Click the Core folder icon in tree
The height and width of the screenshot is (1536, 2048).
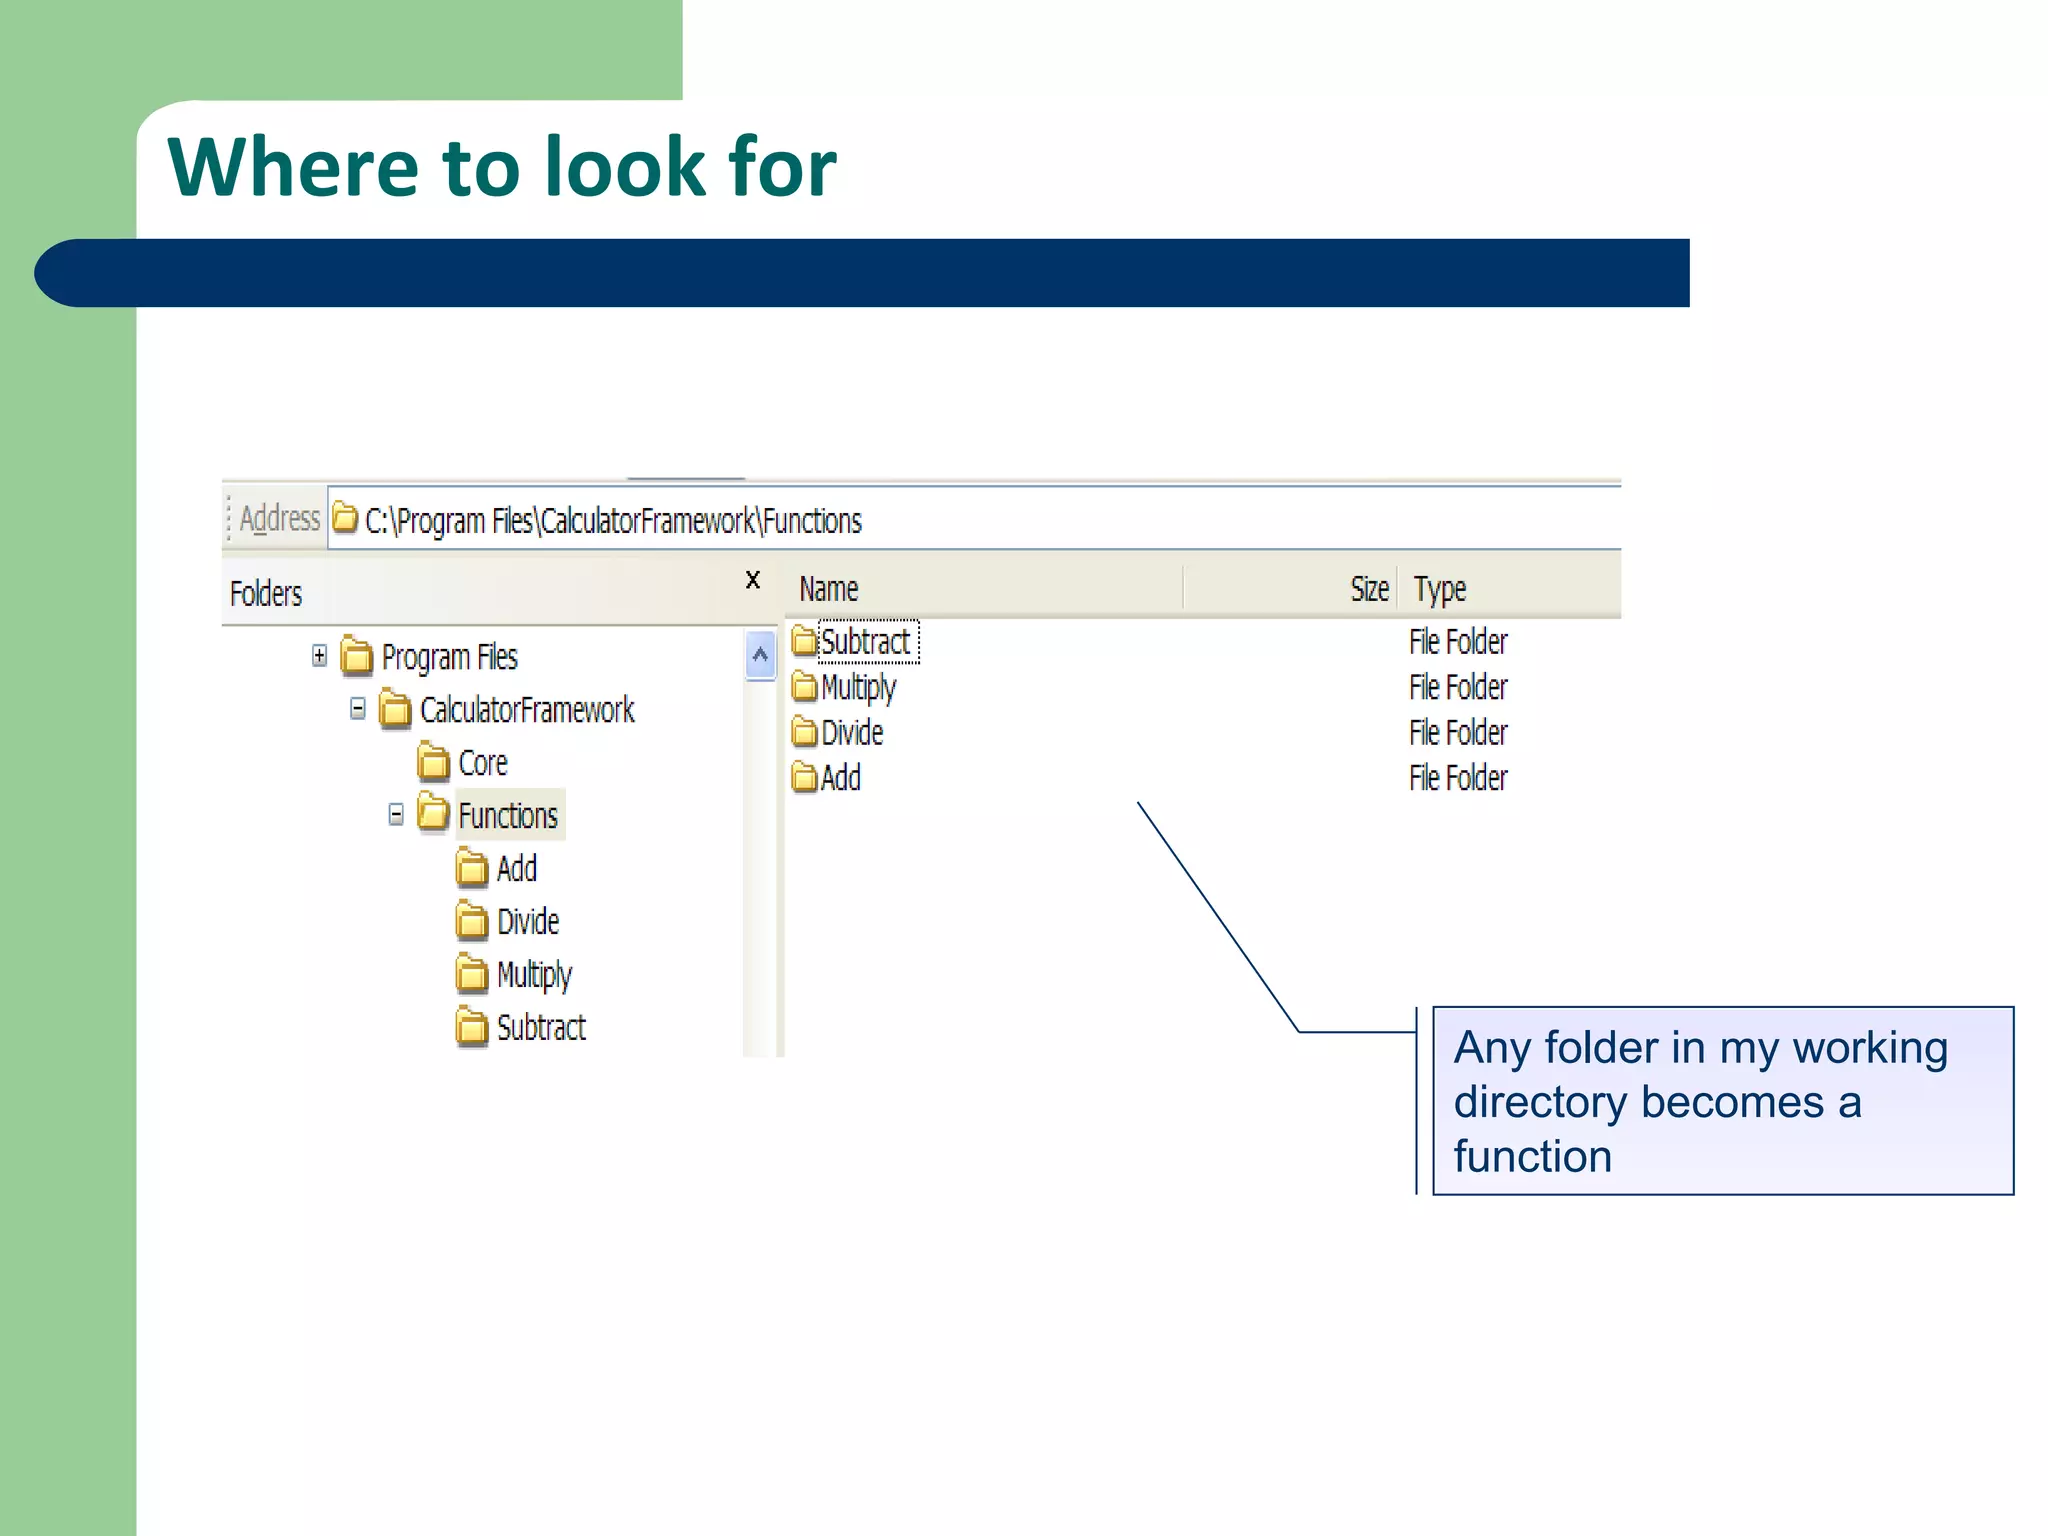[x=433, y=763]
